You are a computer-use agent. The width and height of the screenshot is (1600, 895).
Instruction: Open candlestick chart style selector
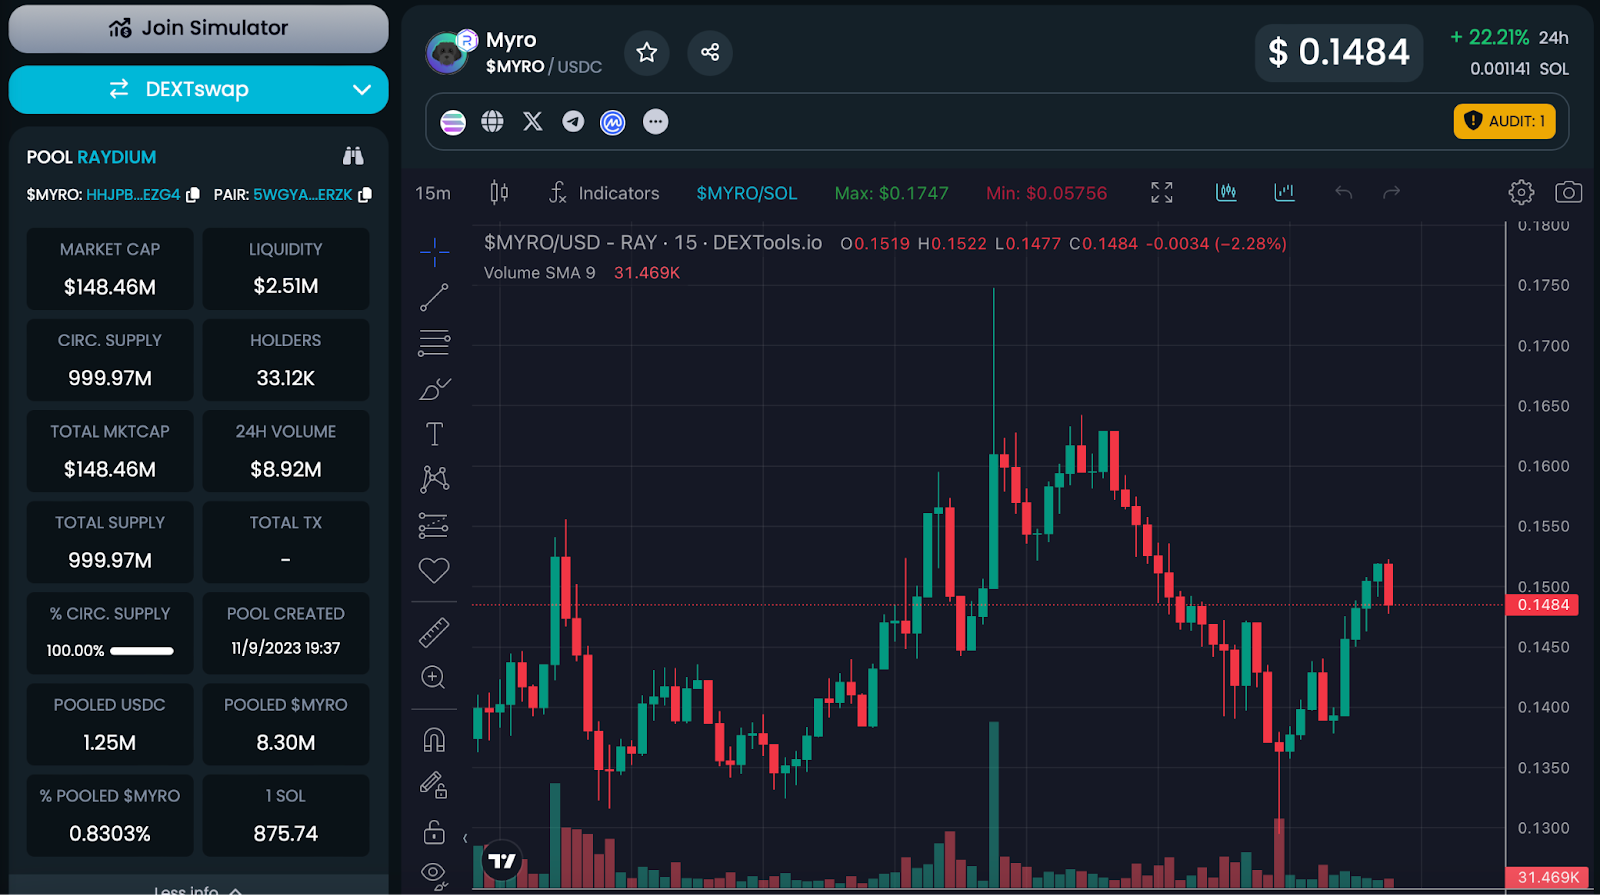point(499,193)
